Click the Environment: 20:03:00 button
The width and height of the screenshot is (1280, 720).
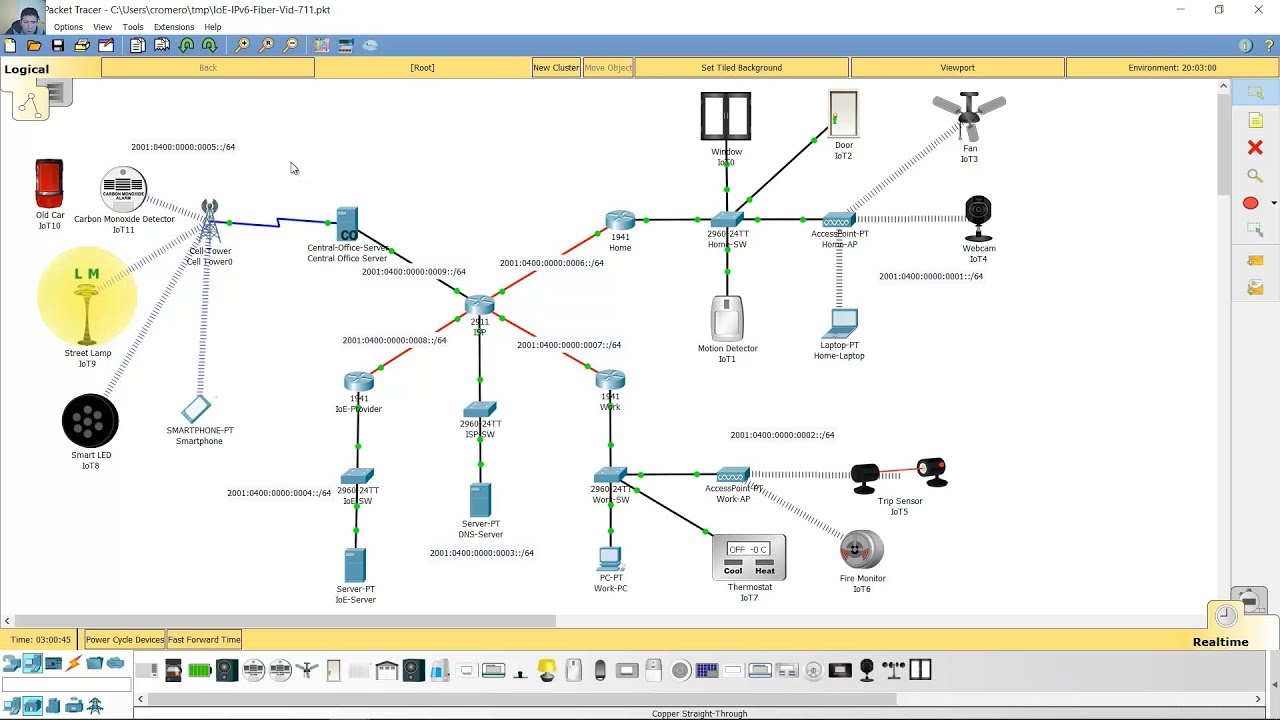pos(1172,68)
